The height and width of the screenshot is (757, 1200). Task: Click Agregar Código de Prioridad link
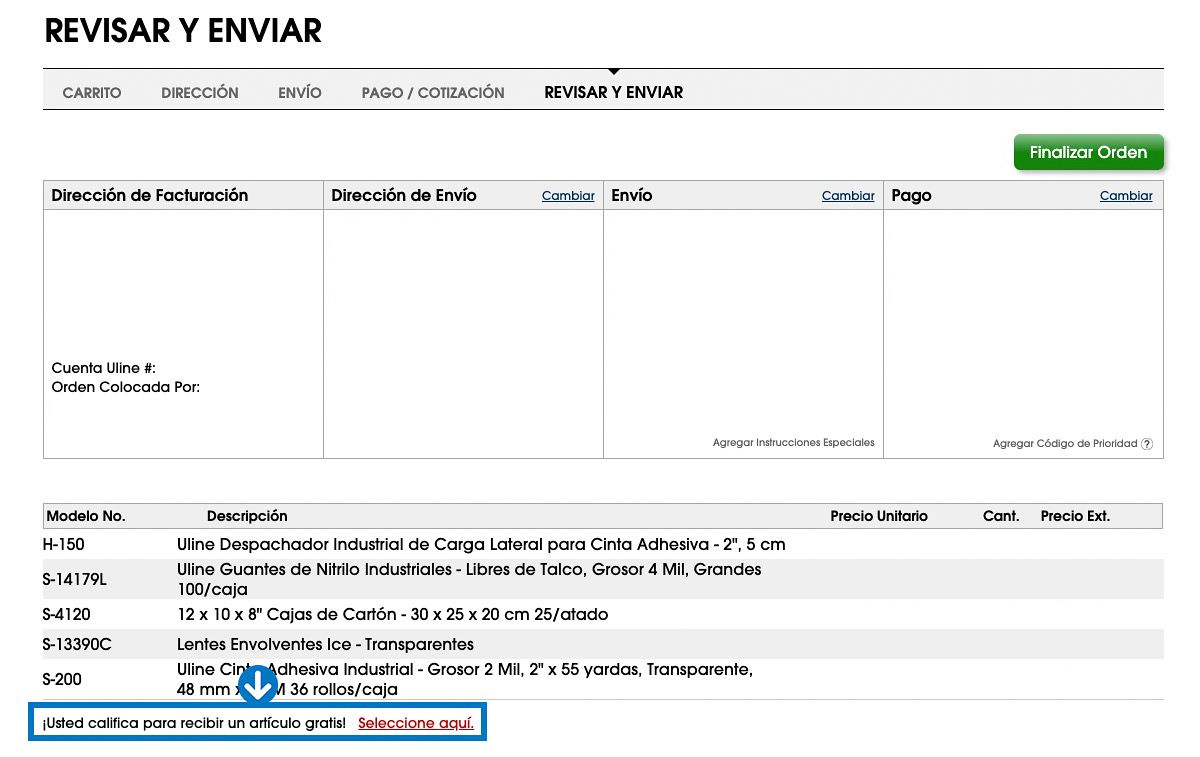(1065, 443)
